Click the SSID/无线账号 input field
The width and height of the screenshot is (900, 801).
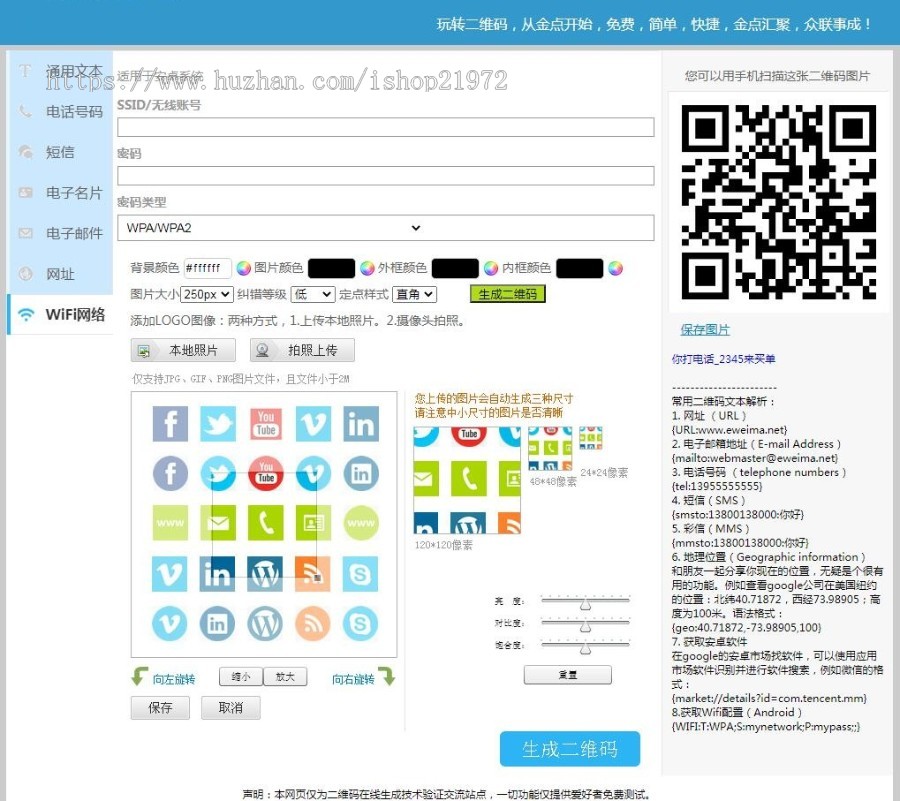pos(386,127)
